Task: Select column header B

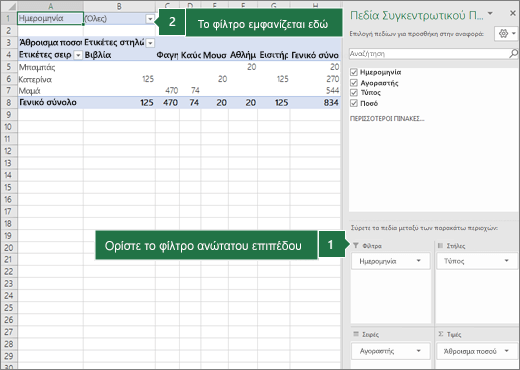Action: 119,6
